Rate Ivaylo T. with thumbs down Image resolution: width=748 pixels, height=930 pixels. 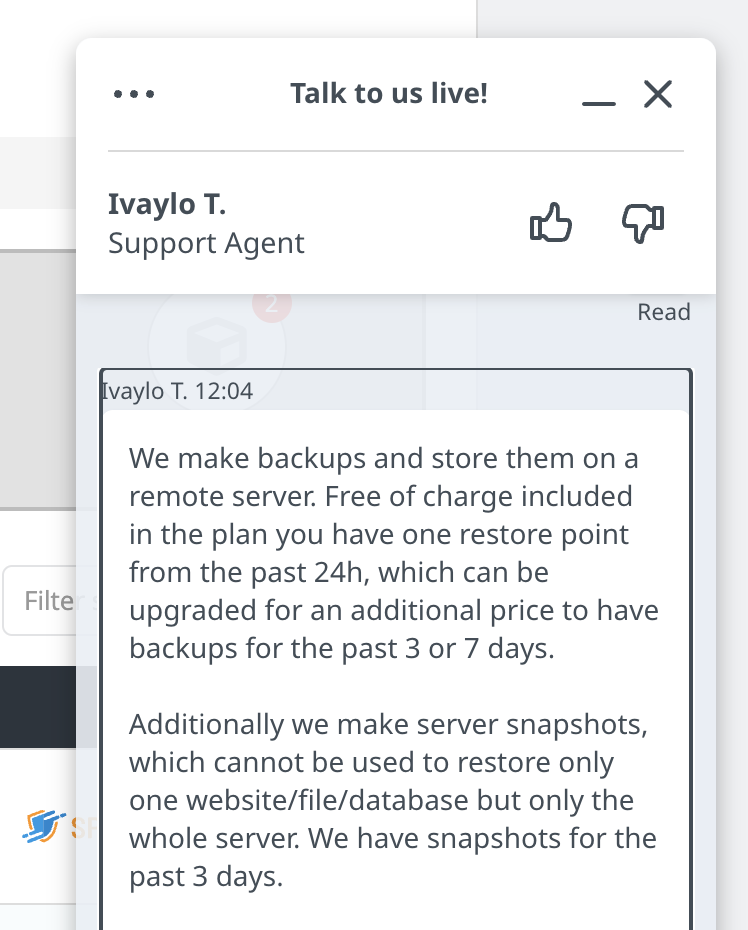click(x=643, y=223)
